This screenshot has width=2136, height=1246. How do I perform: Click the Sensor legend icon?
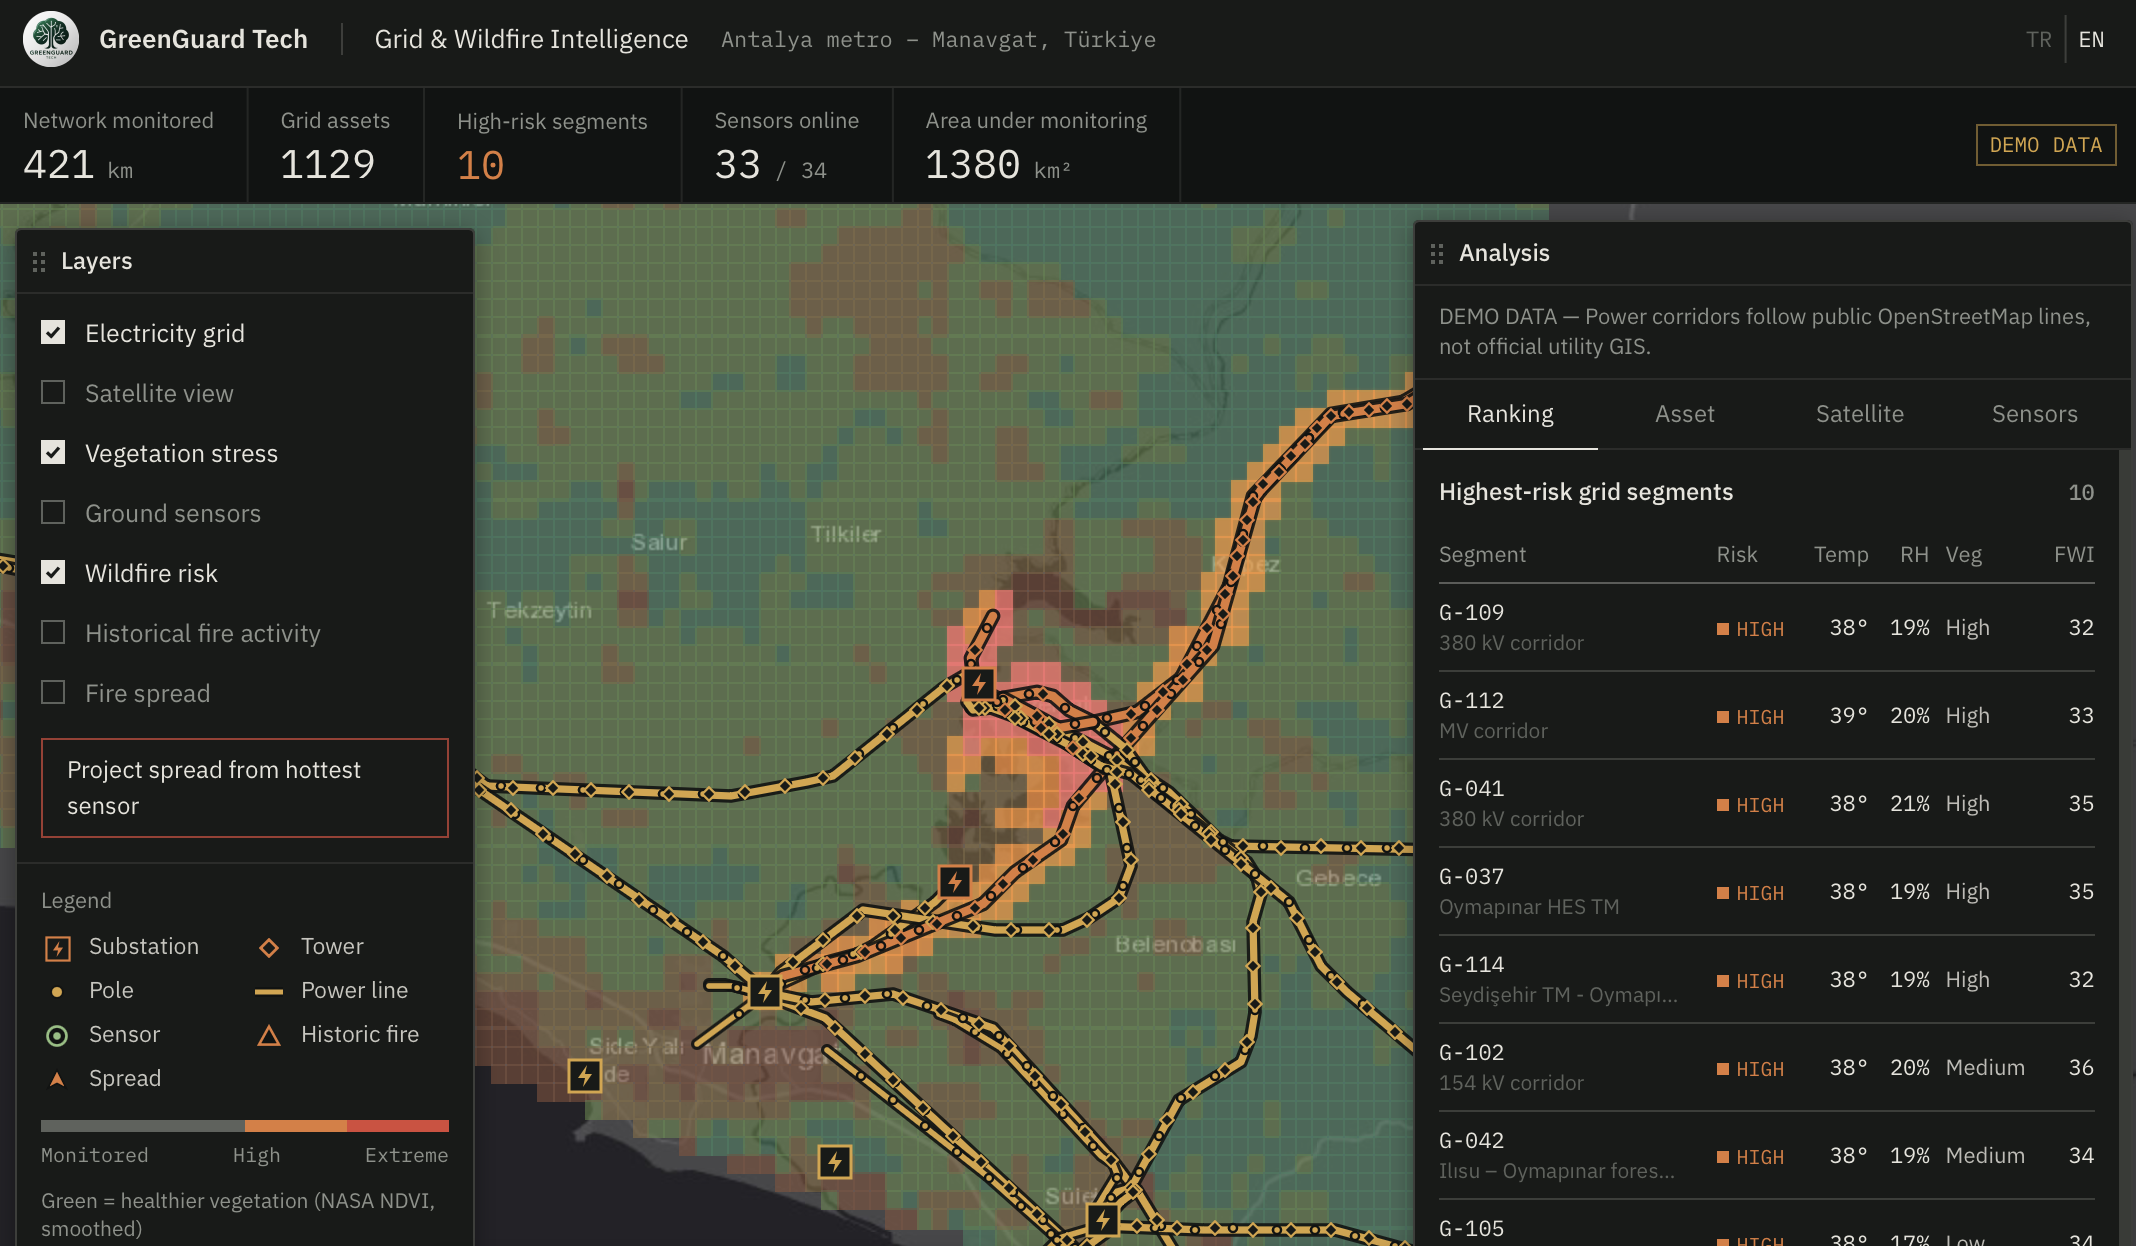(57, 1035)
